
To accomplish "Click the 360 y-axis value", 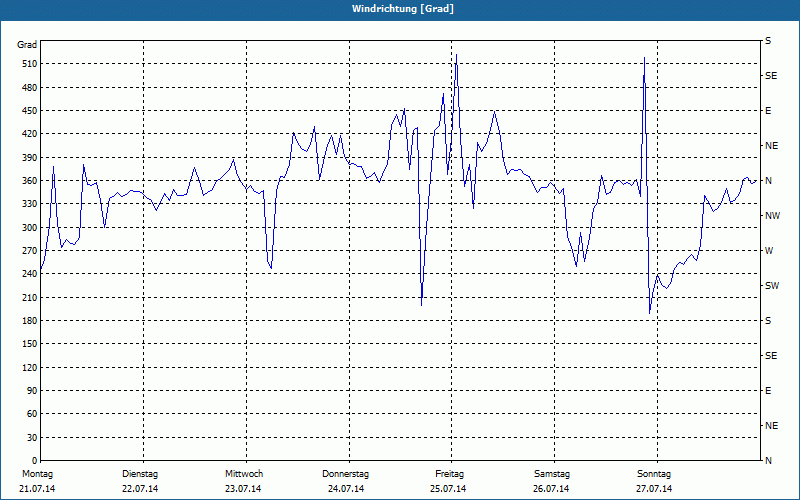I will [30, 181].
